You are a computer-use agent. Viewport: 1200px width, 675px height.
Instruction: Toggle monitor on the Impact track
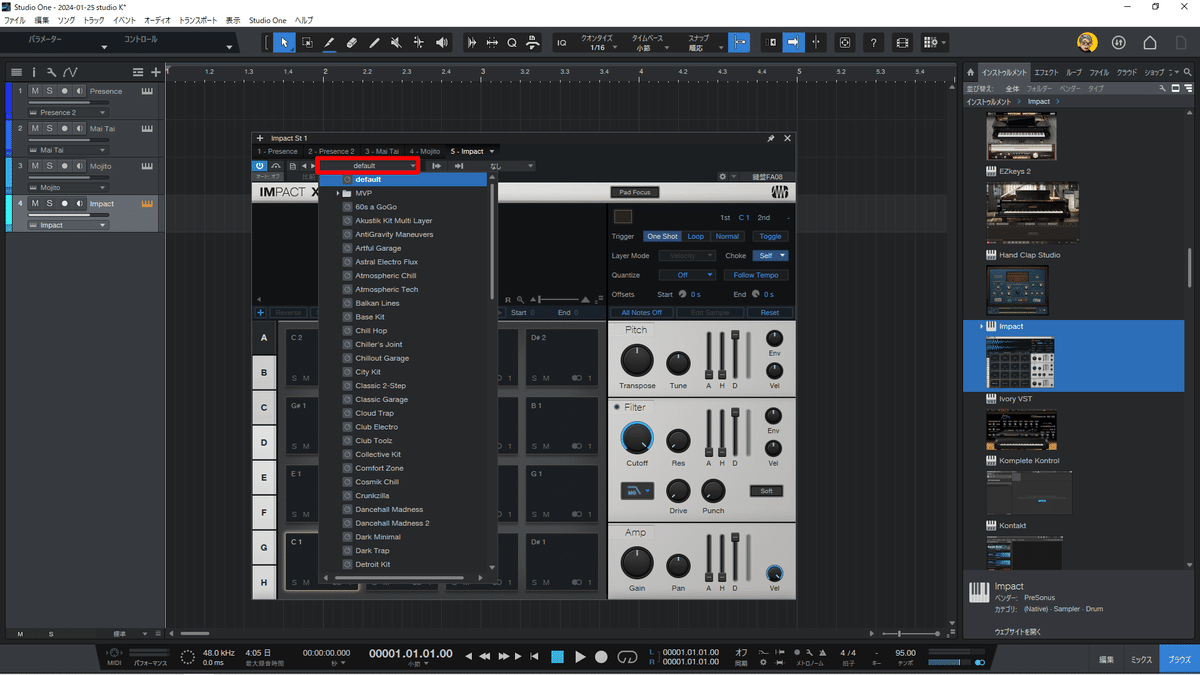78,203
